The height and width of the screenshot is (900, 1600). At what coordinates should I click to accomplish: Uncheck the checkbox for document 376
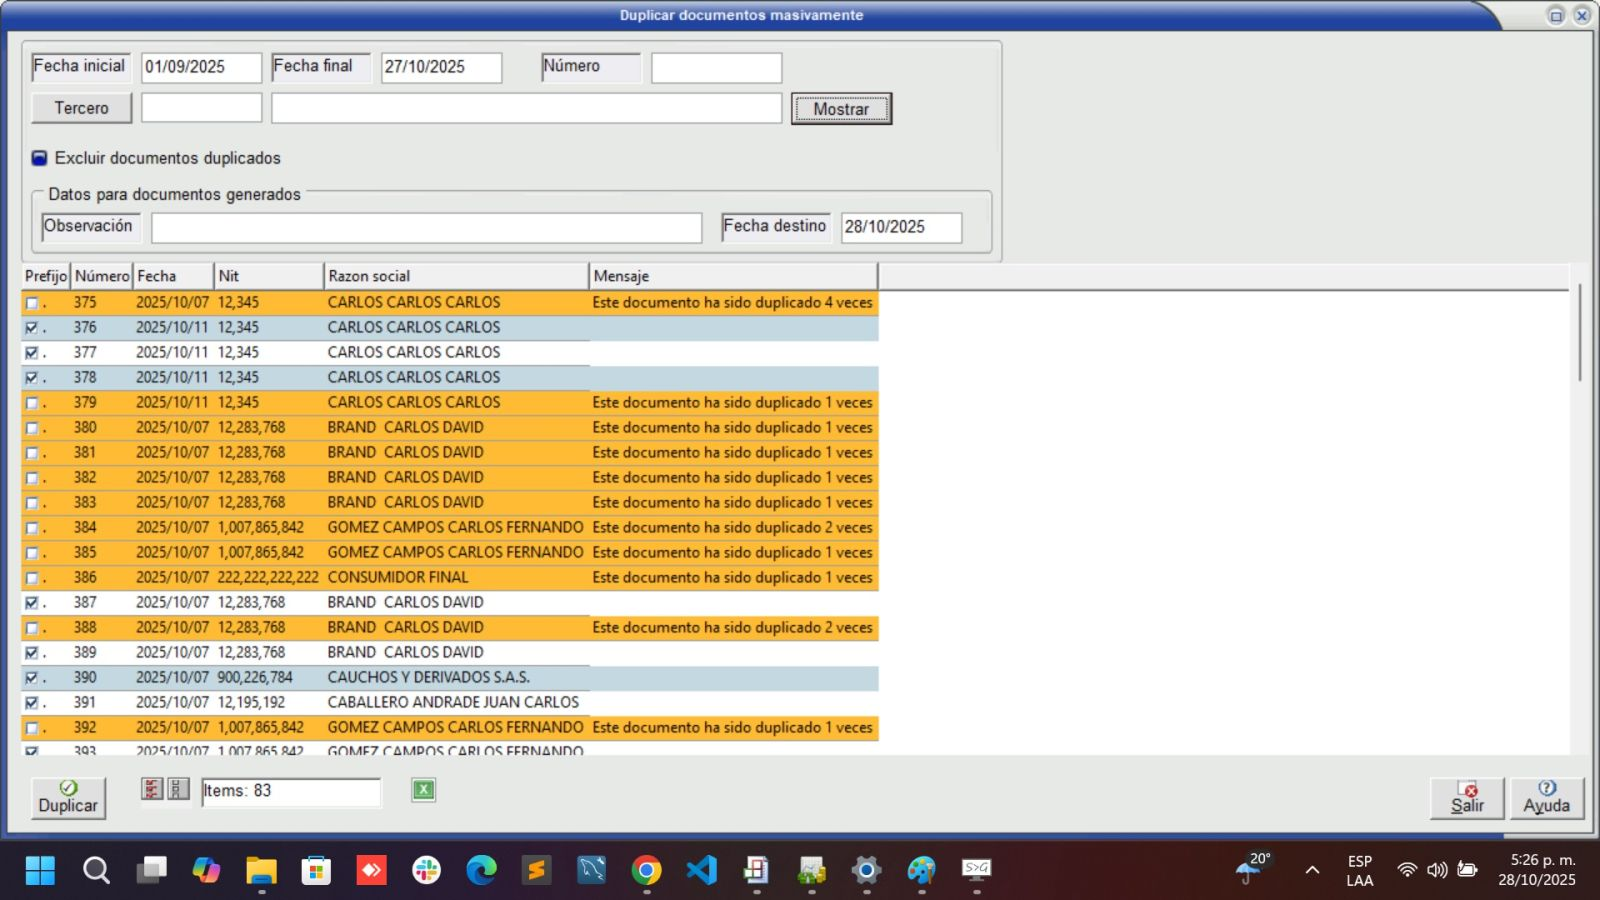(32, 328)
